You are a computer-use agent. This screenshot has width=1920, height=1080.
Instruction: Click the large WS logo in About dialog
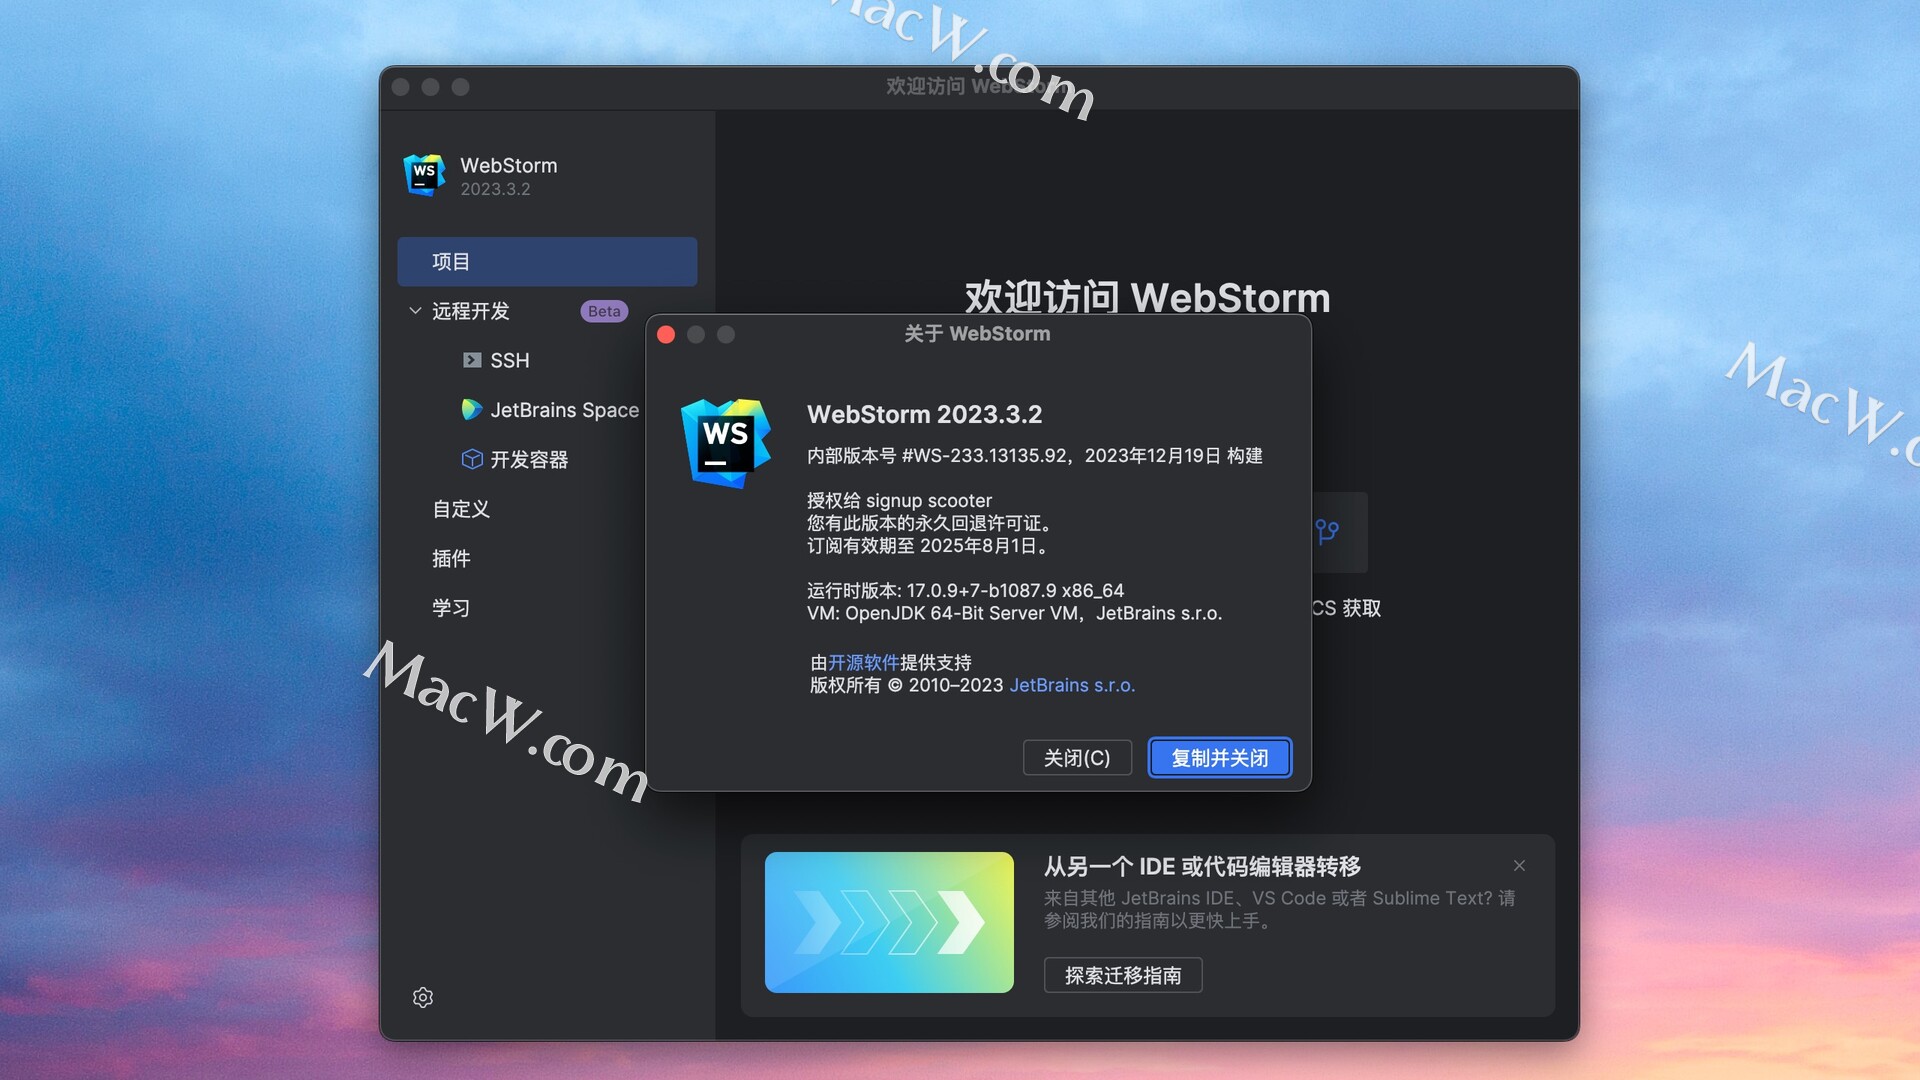coord(726,442)
